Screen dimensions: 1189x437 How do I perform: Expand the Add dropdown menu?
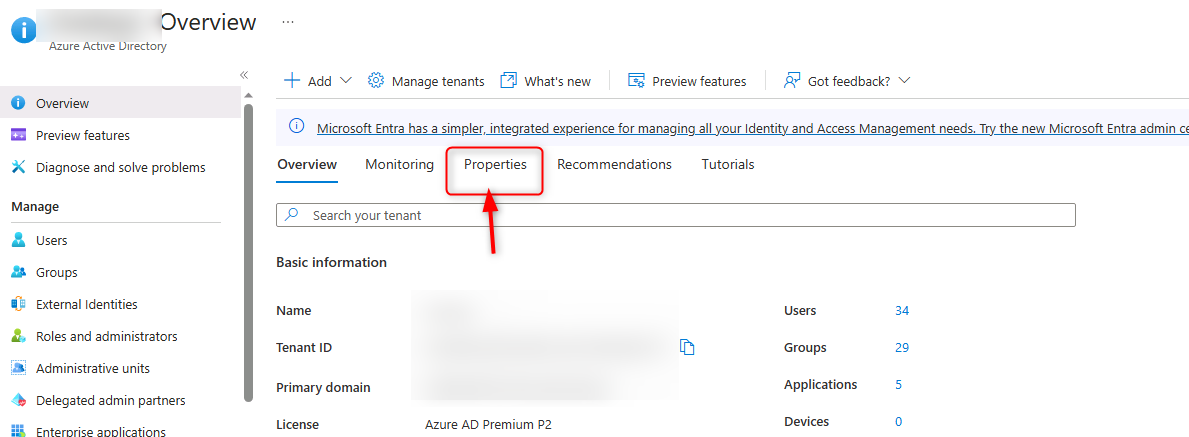click(x=346, y=81)
